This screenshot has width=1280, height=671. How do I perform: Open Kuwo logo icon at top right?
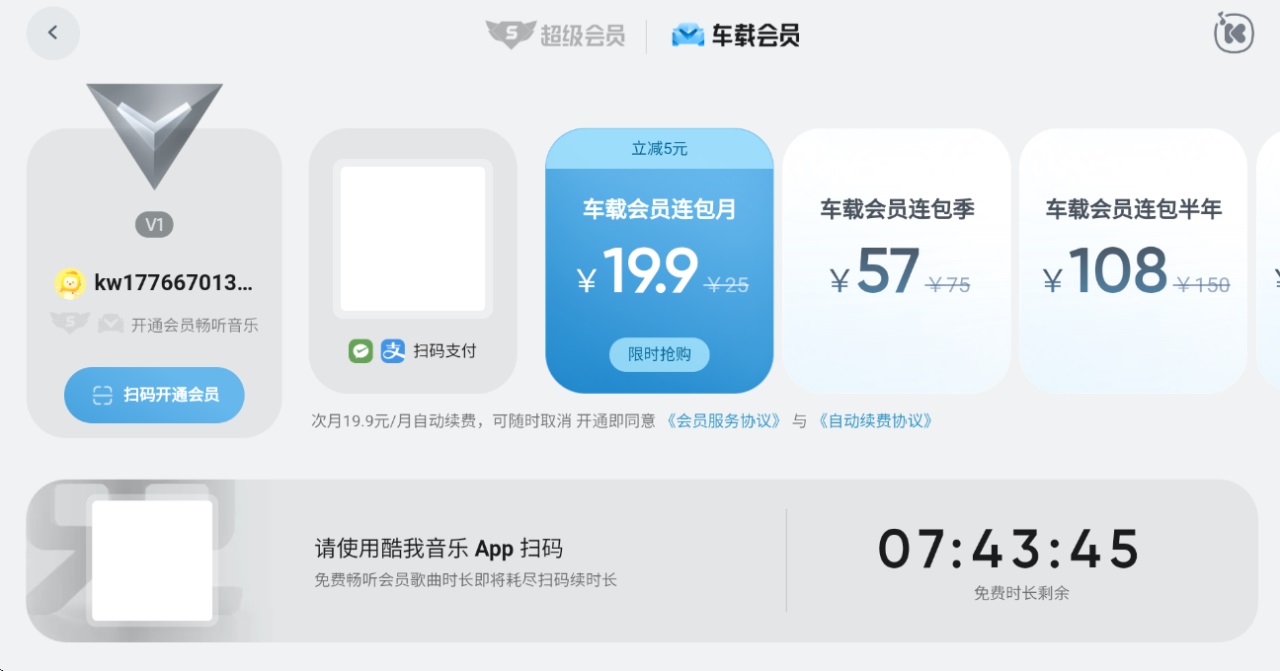tap(1233, 32)
